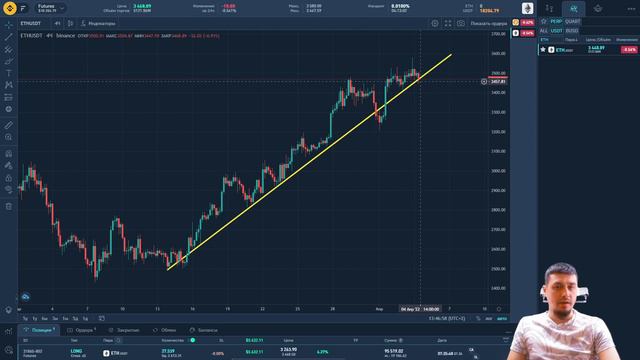Select the PERP filter tab
Screen dimensions: 640x360
pyautogui.click(x=556, y=21)
